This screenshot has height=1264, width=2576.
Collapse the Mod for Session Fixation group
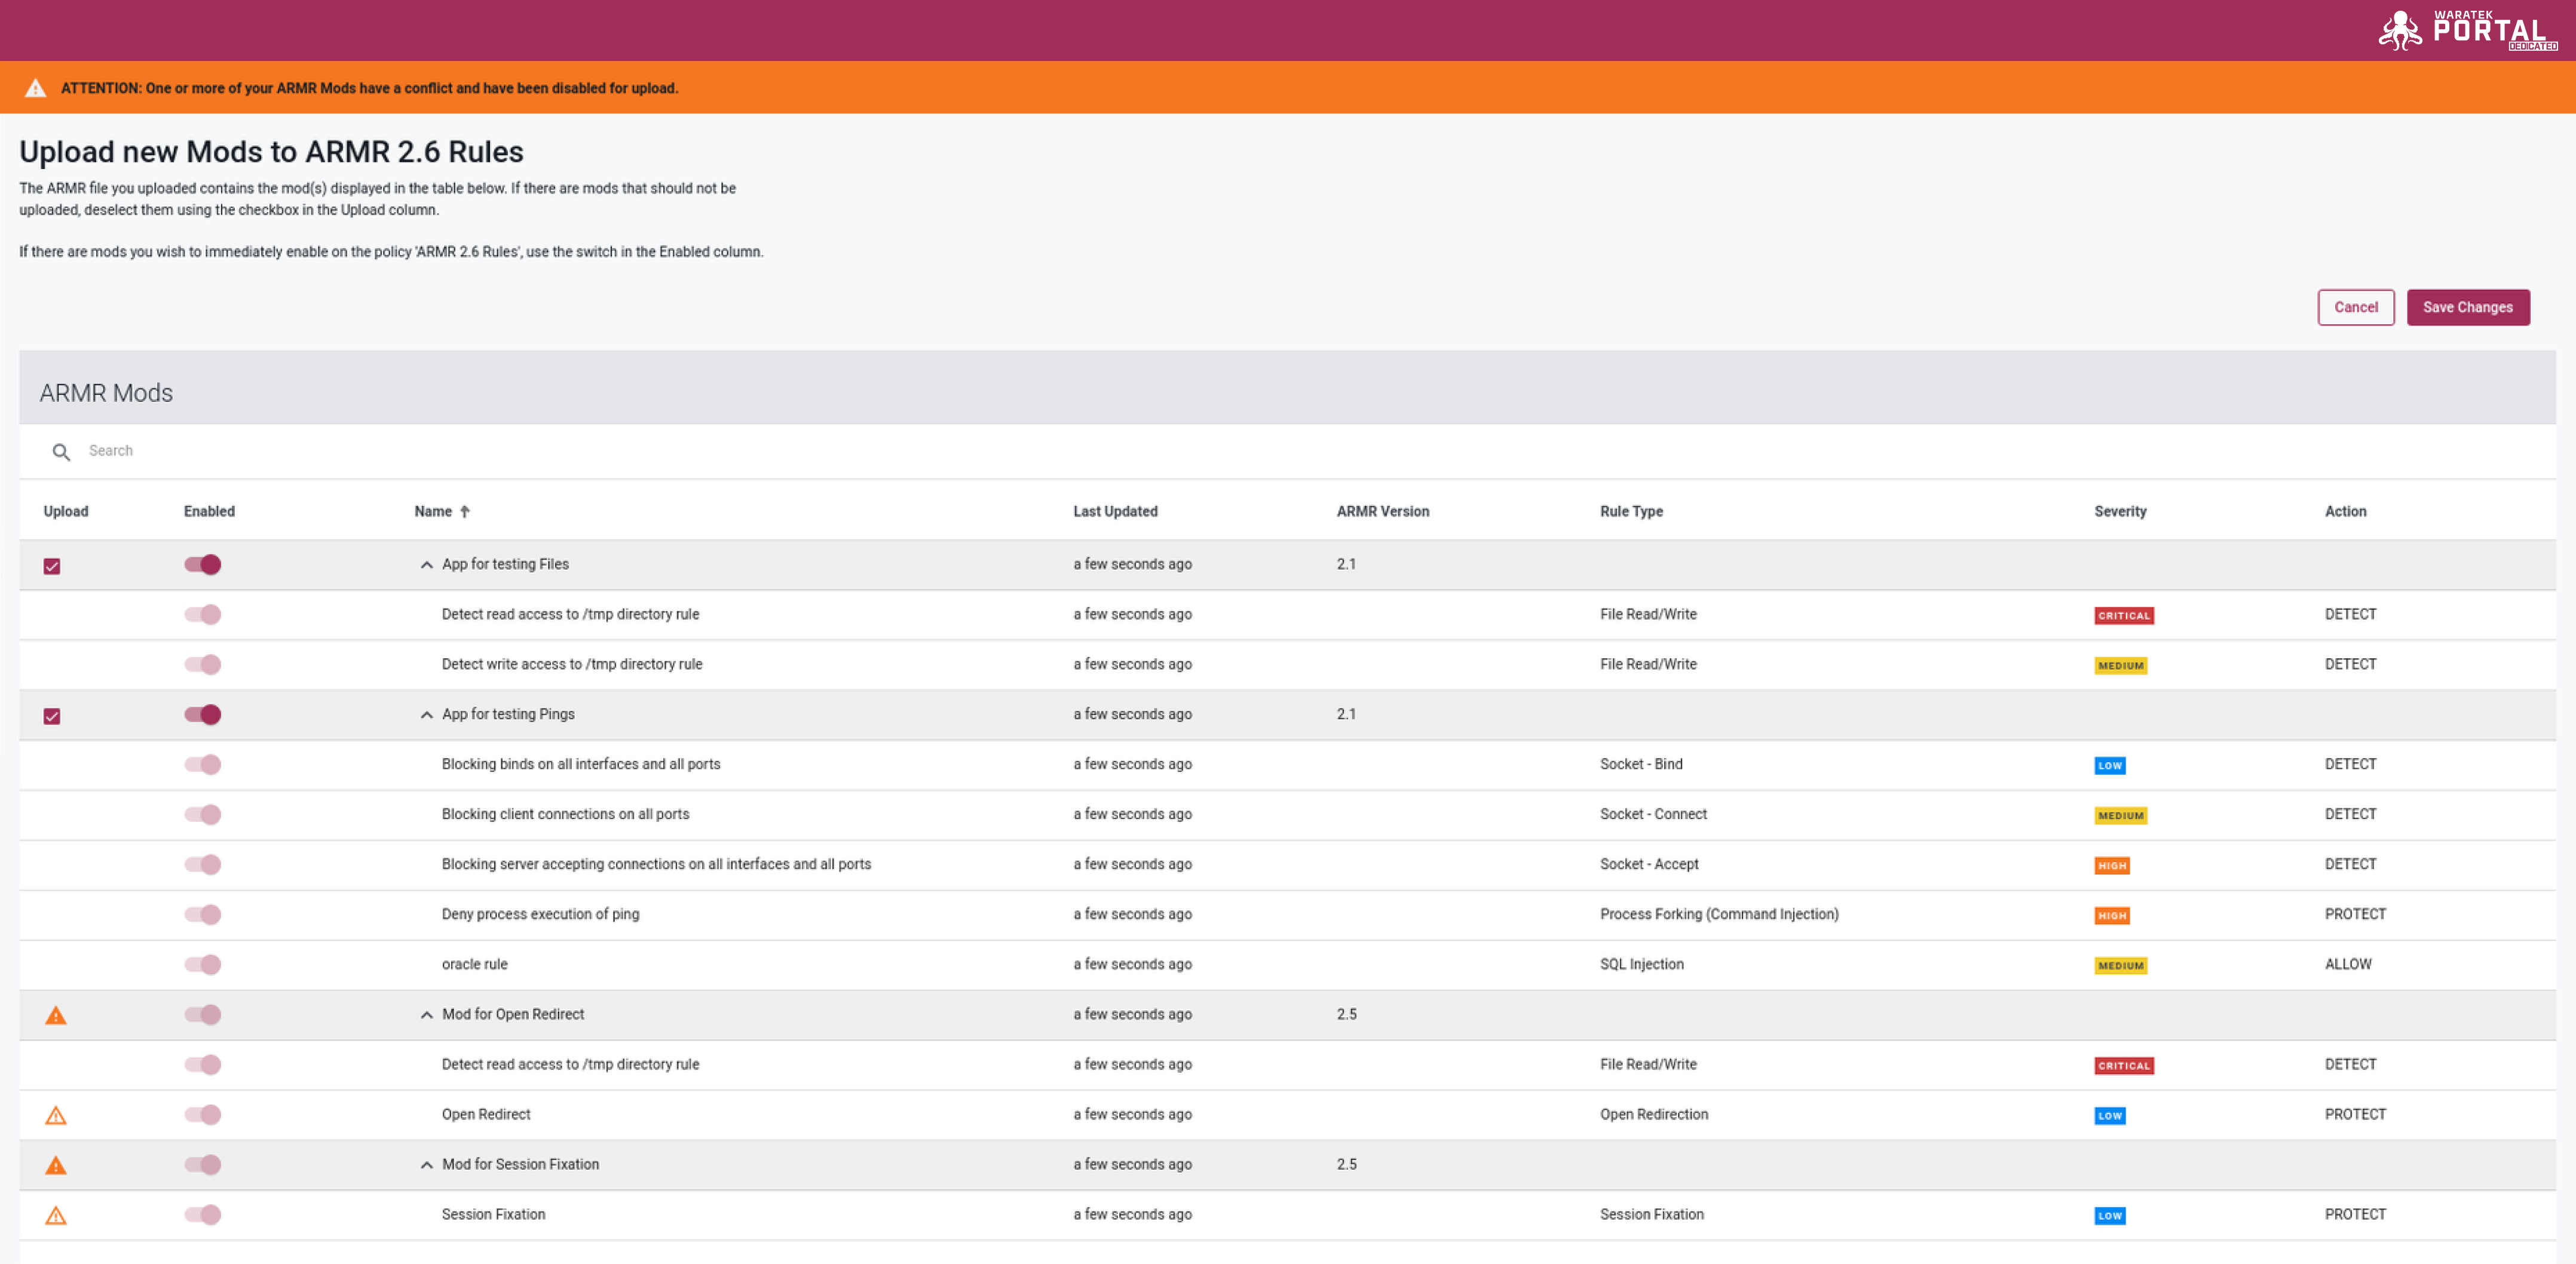[427, 1165]
